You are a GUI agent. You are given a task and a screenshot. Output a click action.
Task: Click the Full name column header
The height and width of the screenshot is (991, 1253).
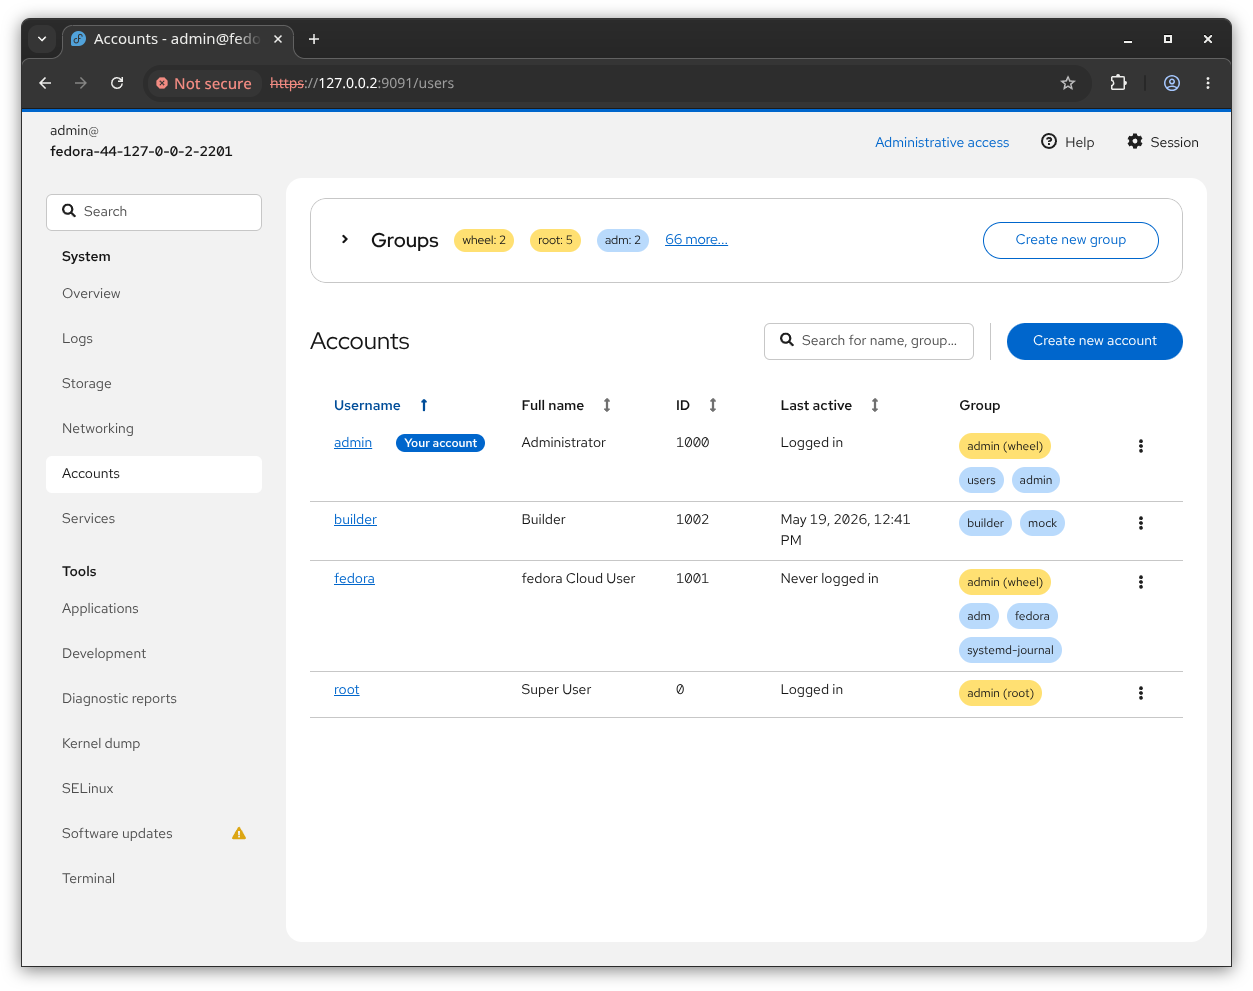(x=553, y=405)
